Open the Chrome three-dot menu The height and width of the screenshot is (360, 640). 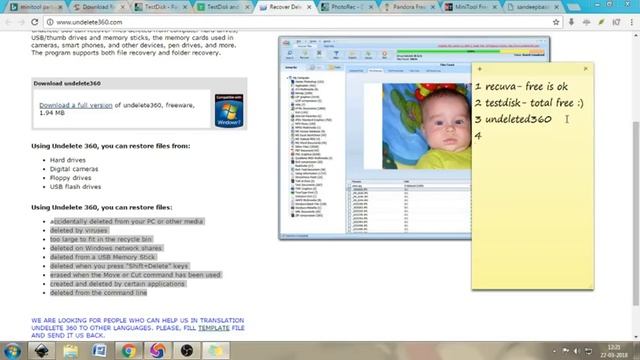pyautogui.click(x=631, y=22)
